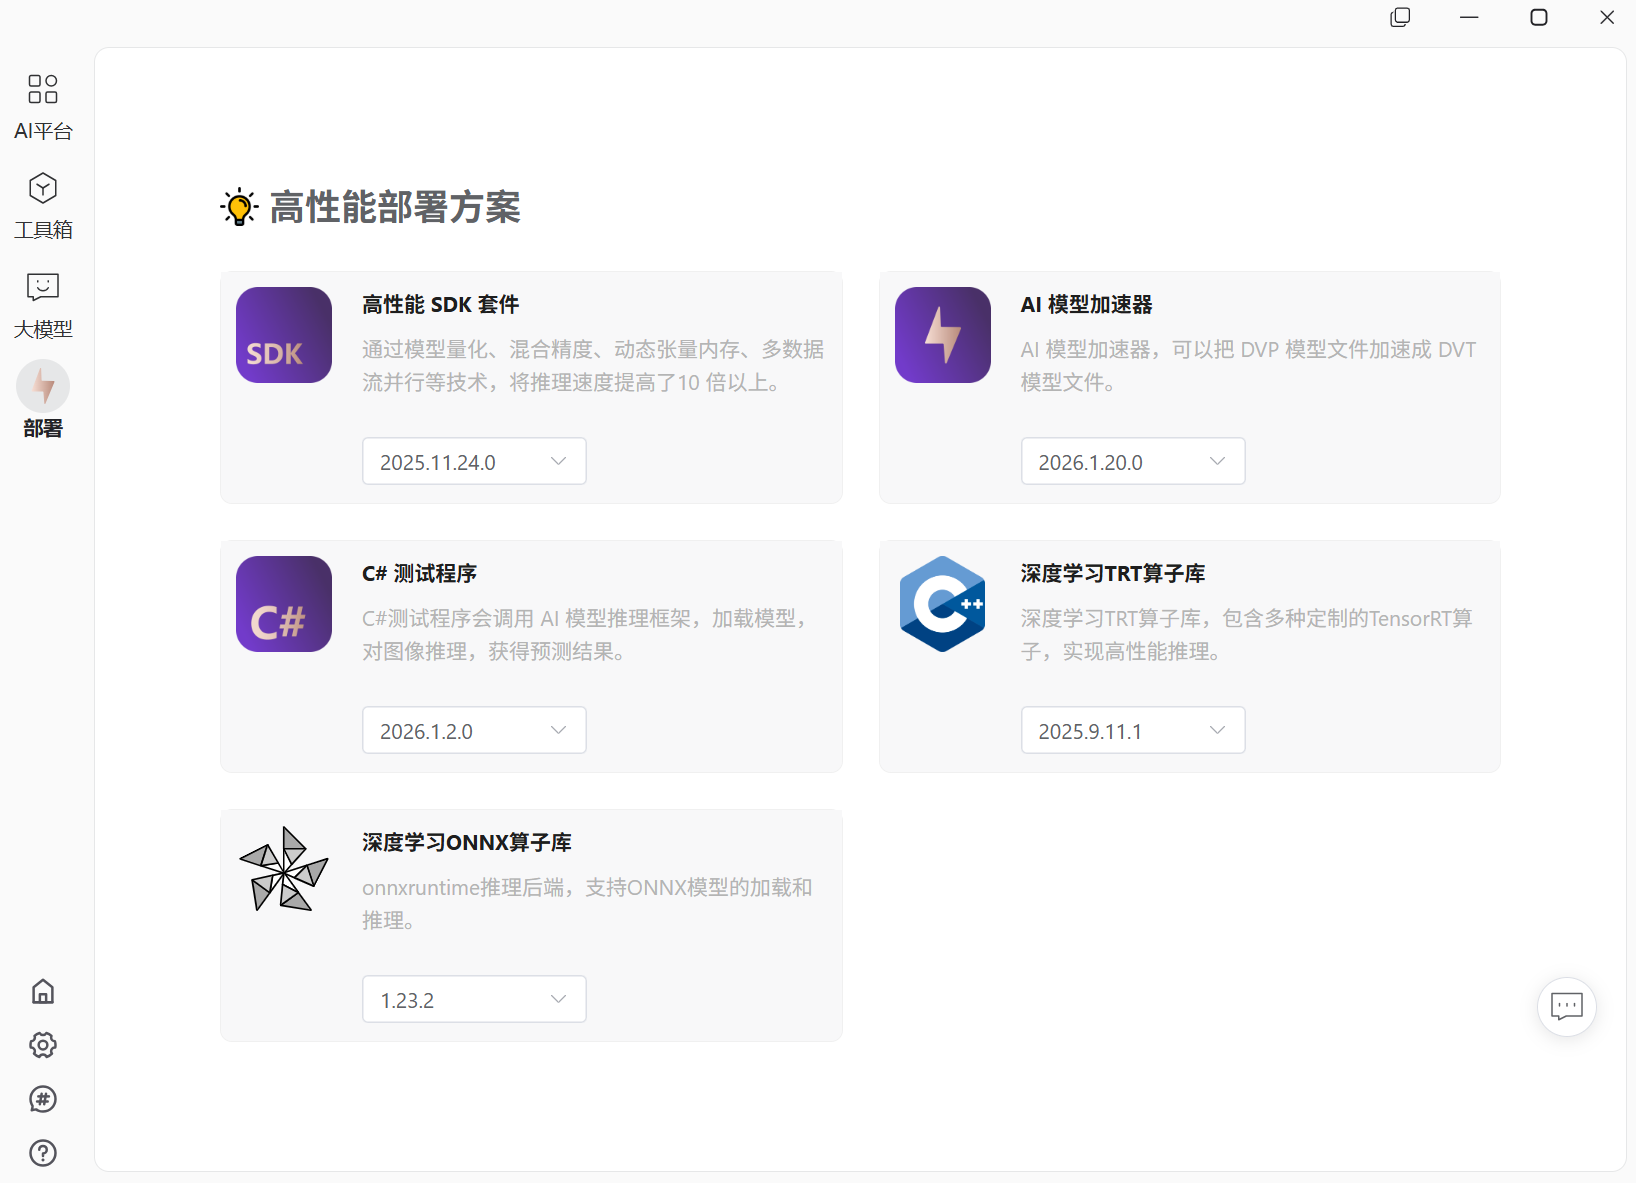The height and width of the screenshot is (1183, 1636).
Task: Click the AI 模型加速器 lightning icon
Action: pos(942,335)
